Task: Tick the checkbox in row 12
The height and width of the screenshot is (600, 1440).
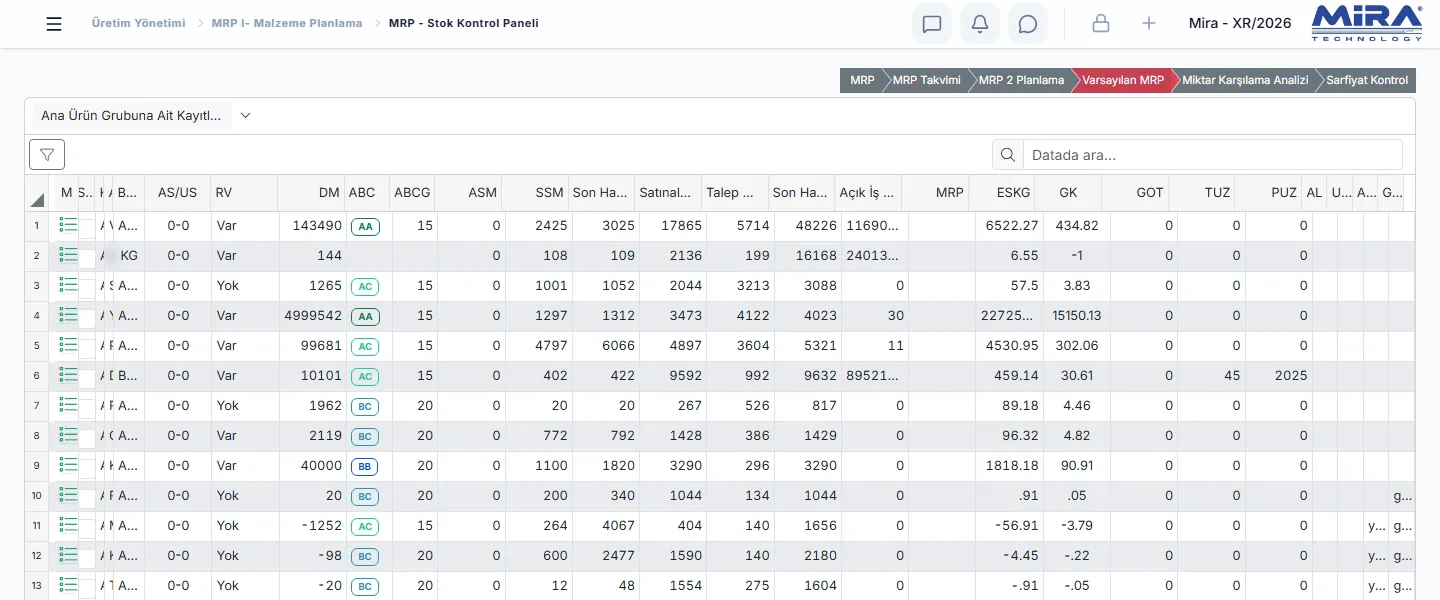Action: 87,557
